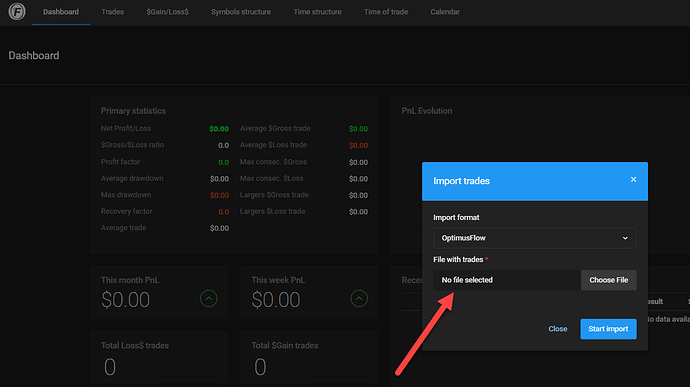The height and width of the screenshot is (387, 690).
Task: Switch to Time of trade tab
Action: coord(385,12)
